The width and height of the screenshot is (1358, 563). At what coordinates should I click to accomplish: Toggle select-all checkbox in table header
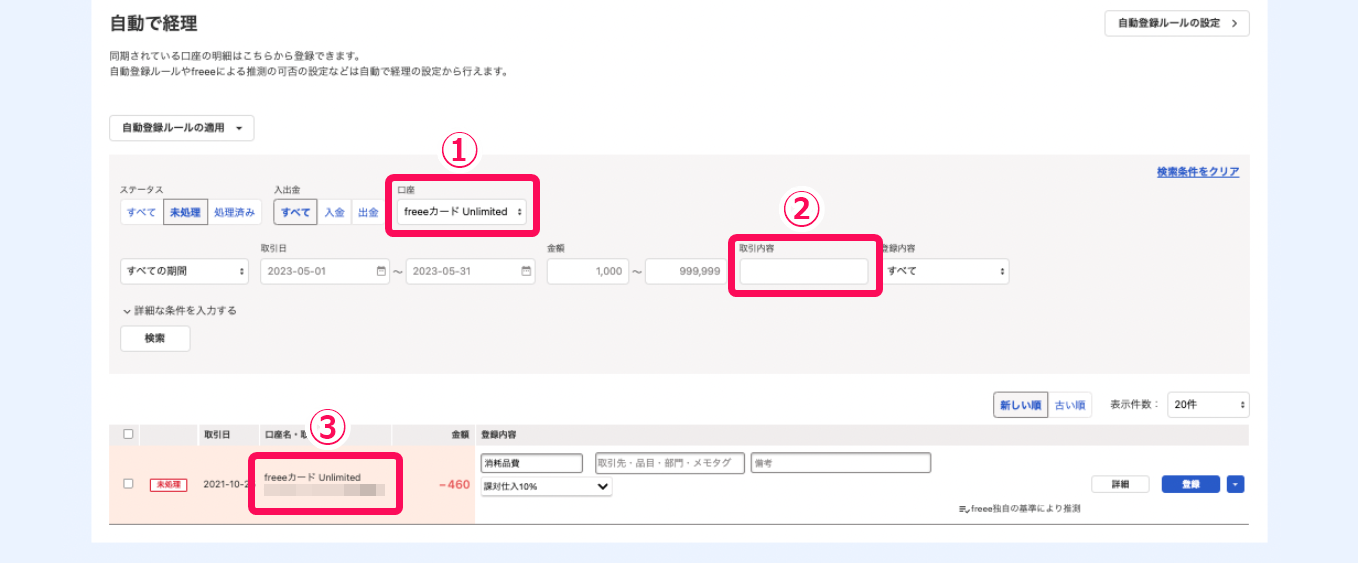point(128,434)
